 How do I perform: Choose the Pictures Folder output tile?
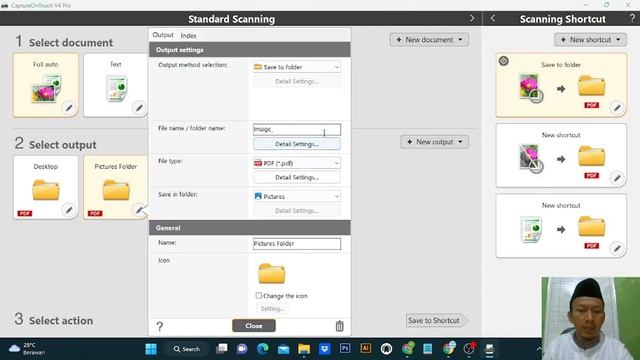[x=116, y=187]
